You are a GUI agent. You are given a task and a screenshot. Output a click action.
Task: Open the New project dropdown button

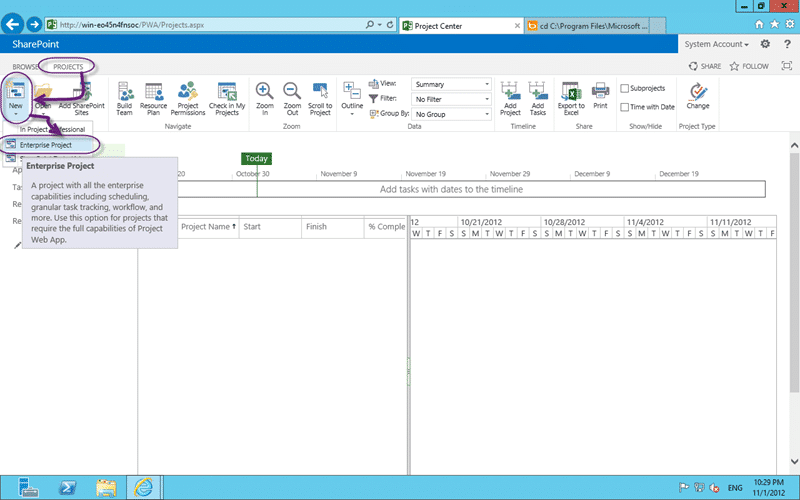click(x=16, y=99)
